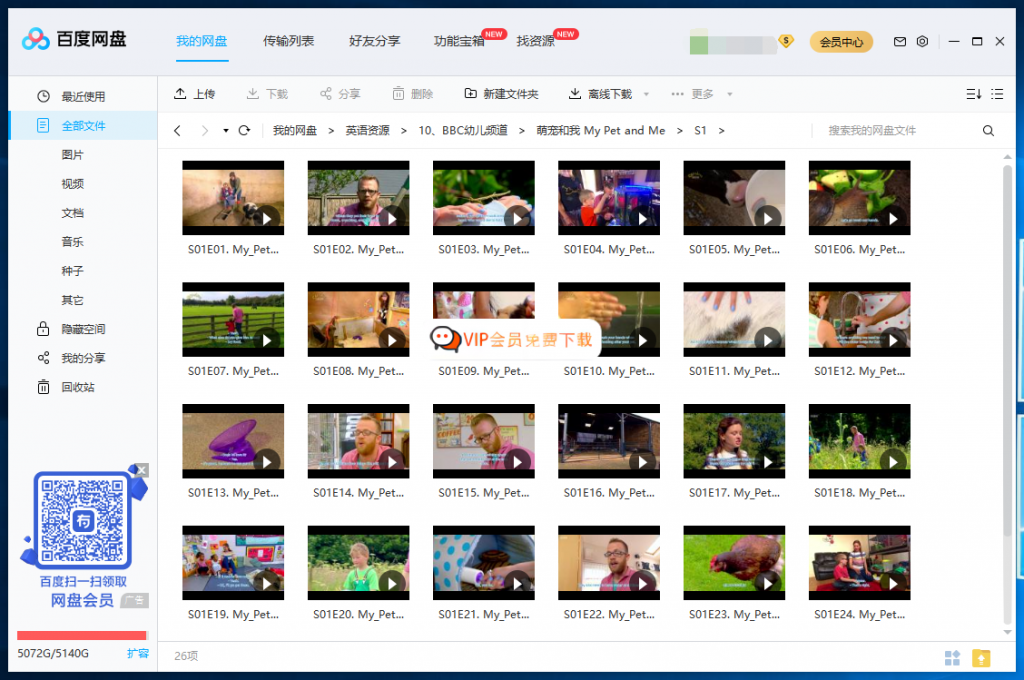This screenshot has height=680, width=1024.
Task: Open 隐藏空间 hidden space
Action: 83,329
